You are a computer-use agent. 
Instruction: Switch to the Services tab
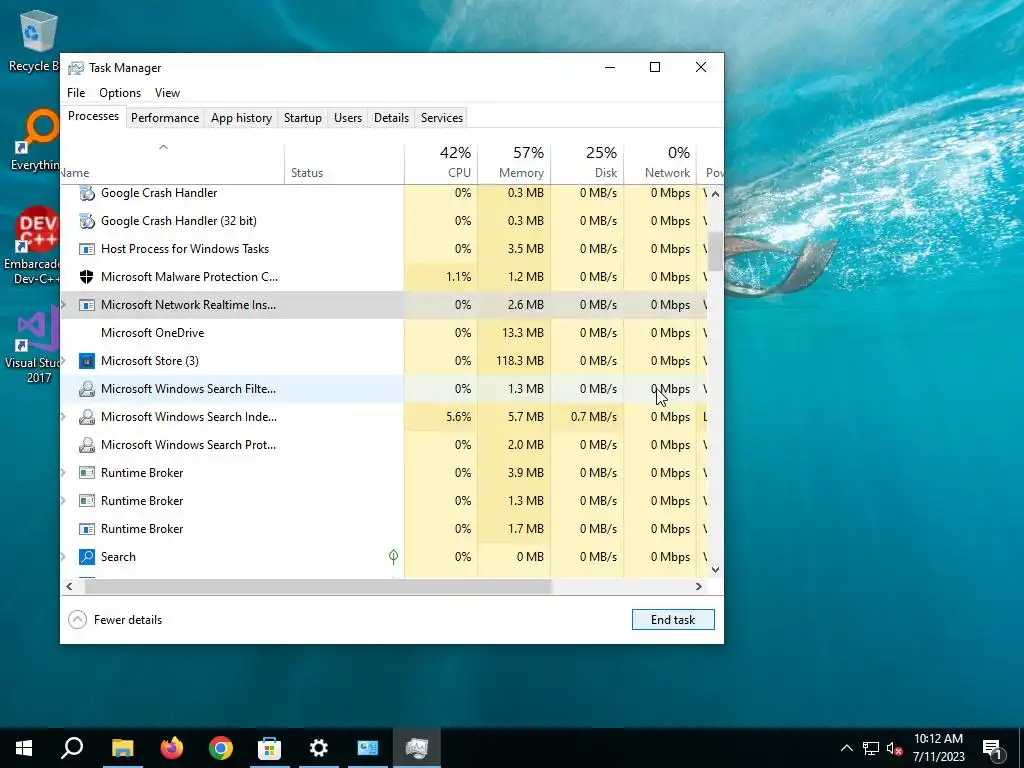[x=441, y=118]
